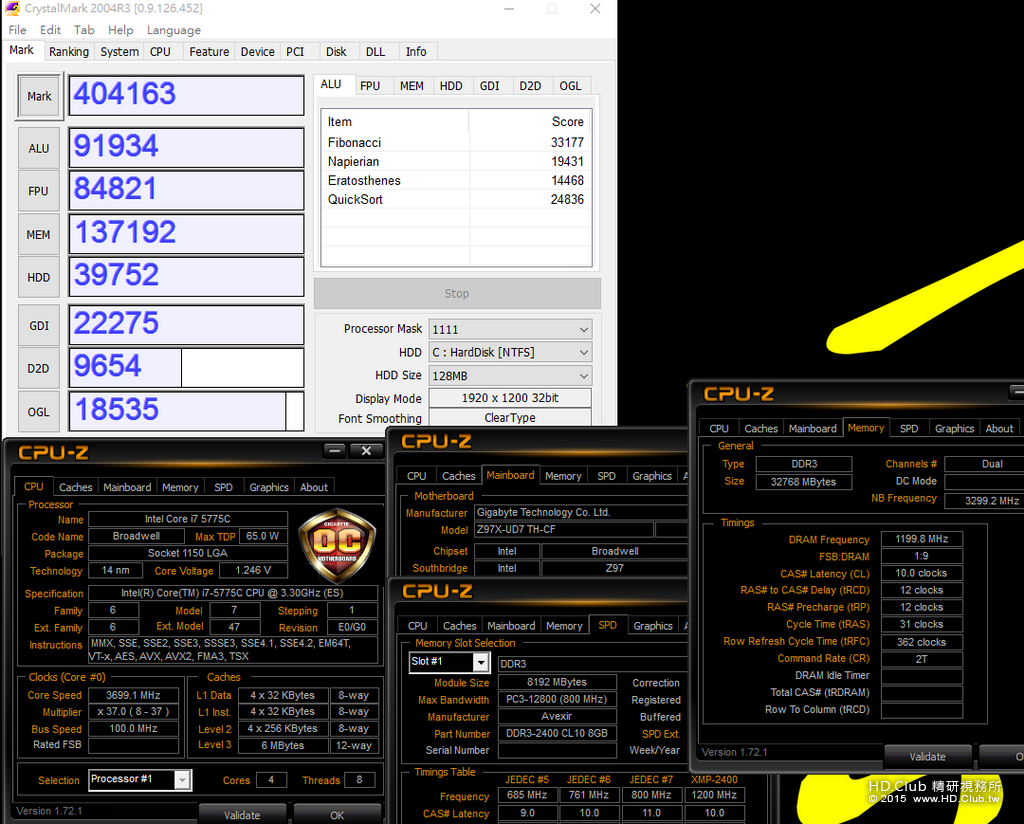1024x824 pixels.
Task: Click Validate in CPU-Z CPU window
Action: pyautogui.click(x=242, y=814)
